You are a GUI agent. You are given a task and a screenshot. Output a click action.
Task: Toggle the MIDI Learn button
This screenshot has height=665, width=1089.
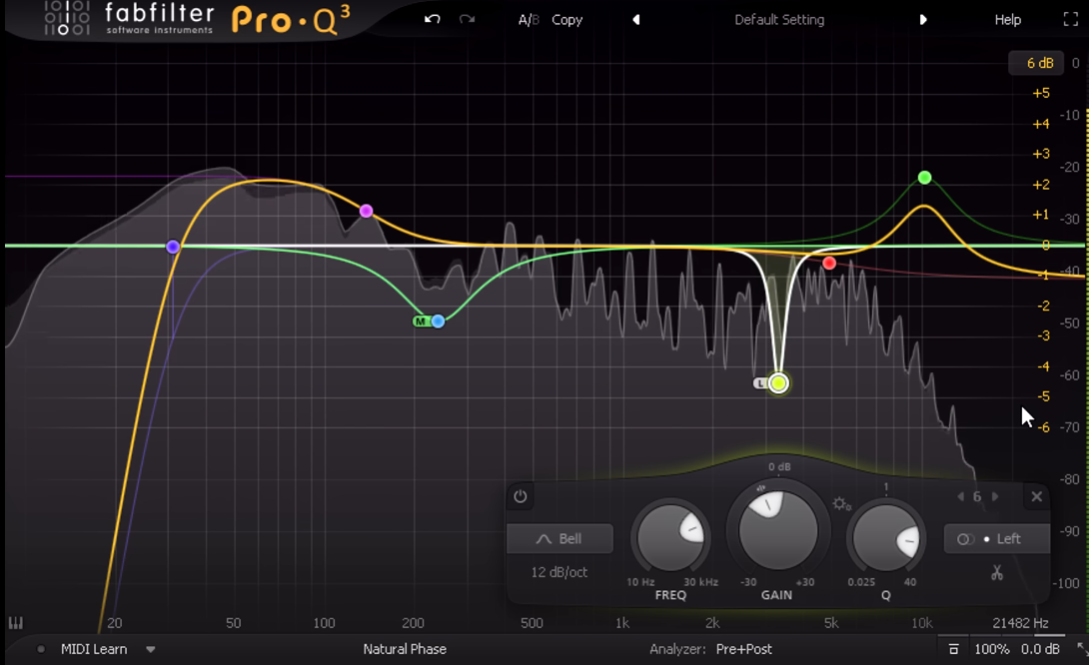click(94, 649)
